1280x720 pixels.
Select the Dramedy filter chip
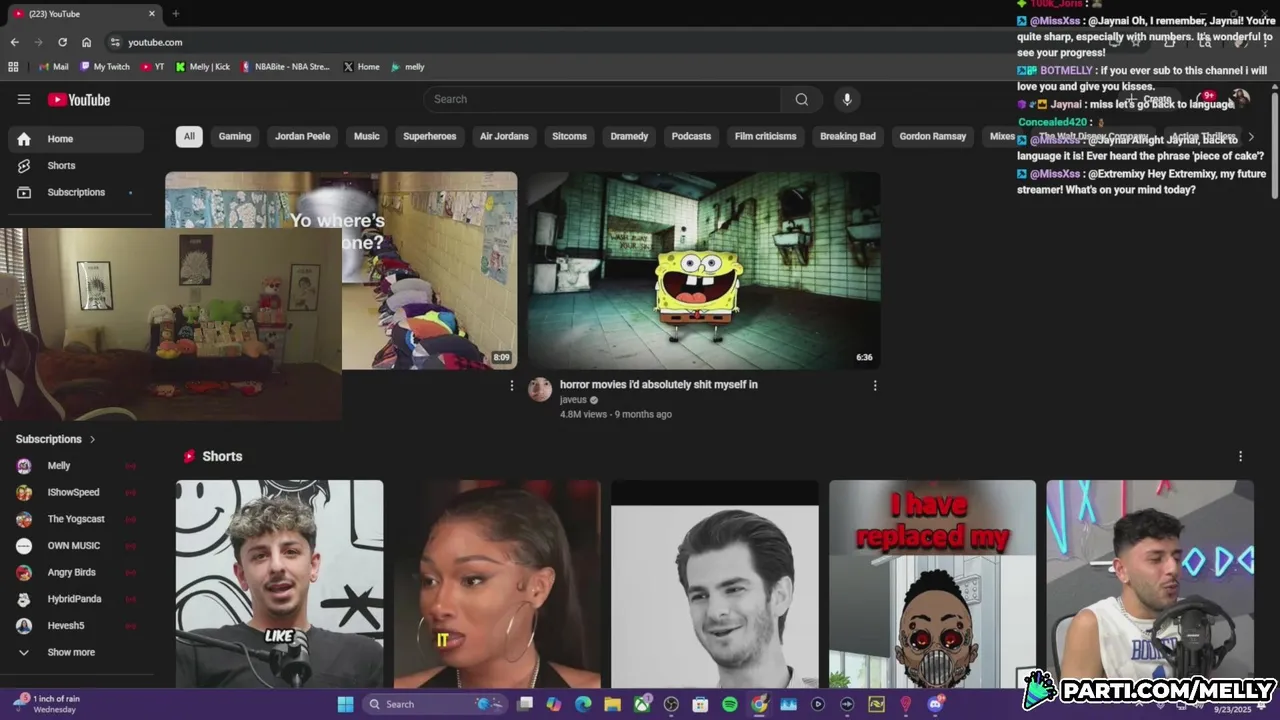pos(629,136)
